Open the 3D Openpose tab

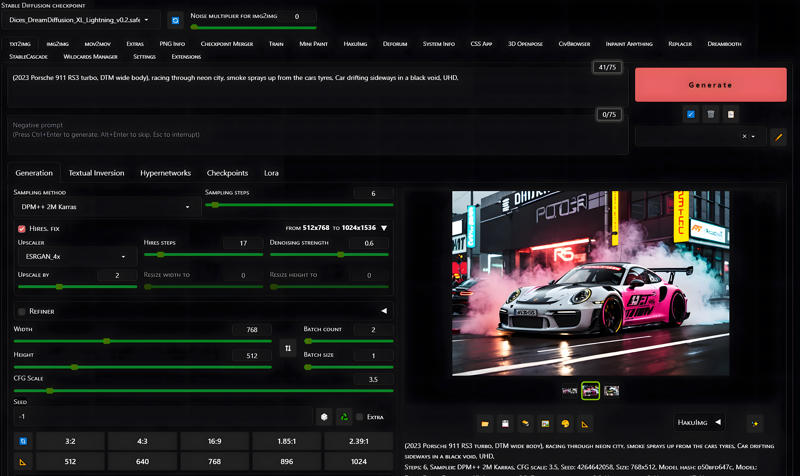[x=525, y=44]
